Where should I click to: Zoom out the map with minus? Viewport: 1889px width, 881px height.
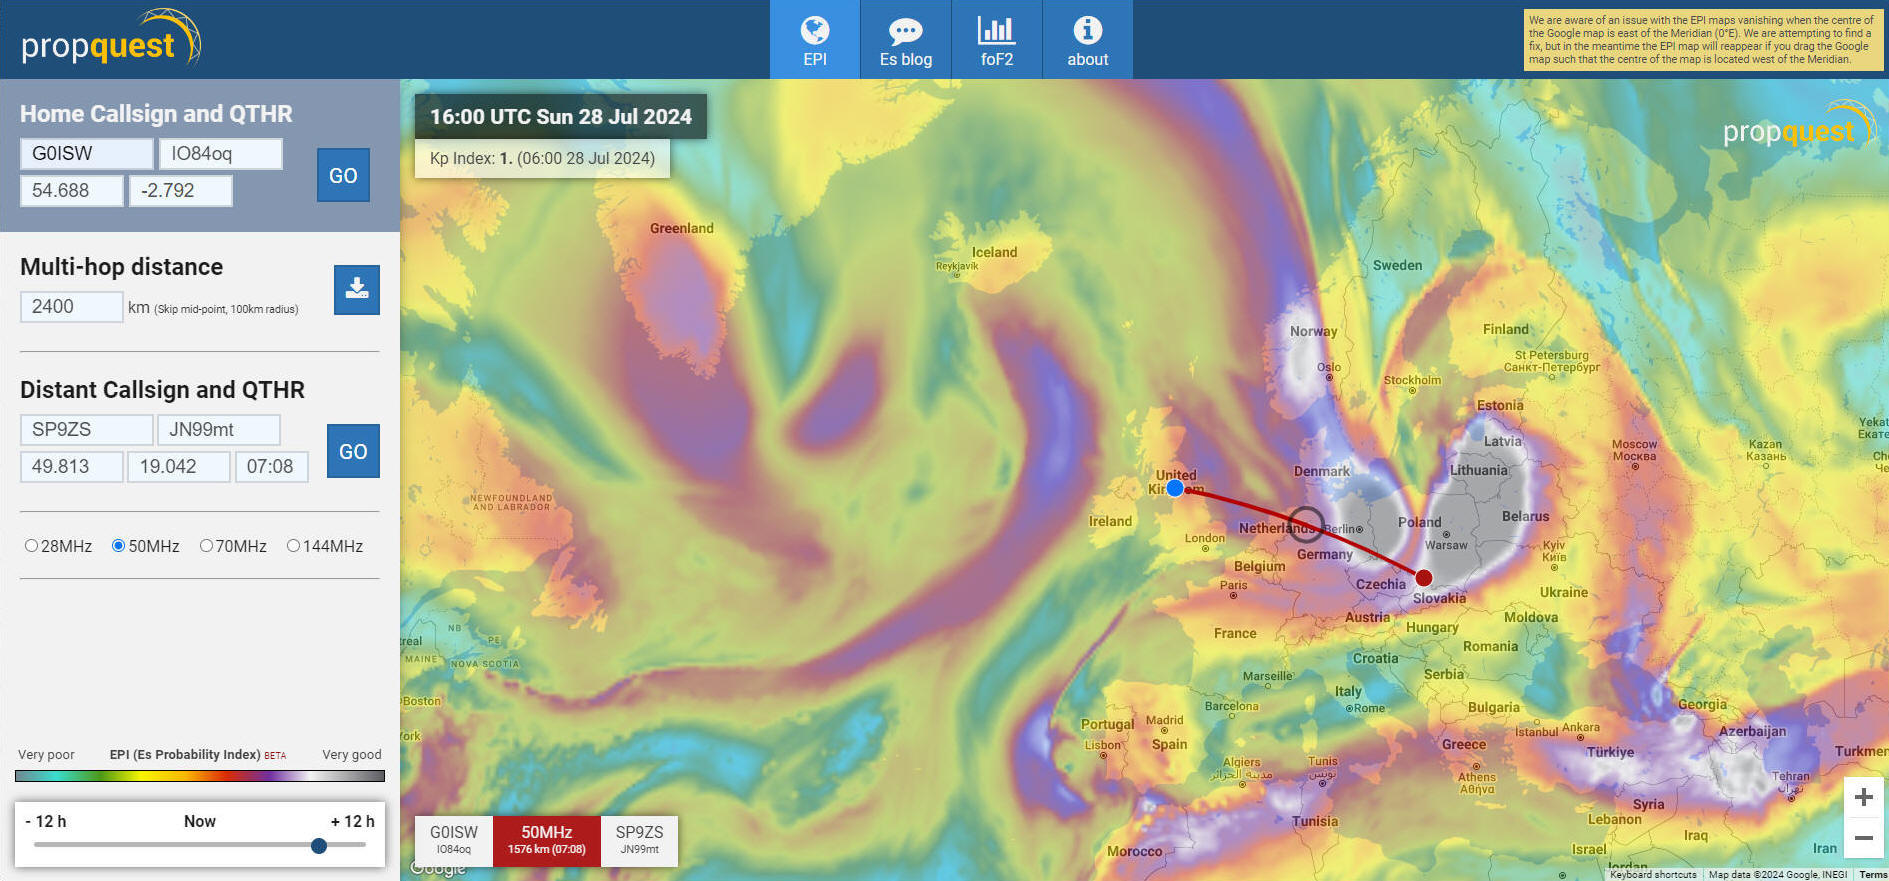(x=1864, y=837)
